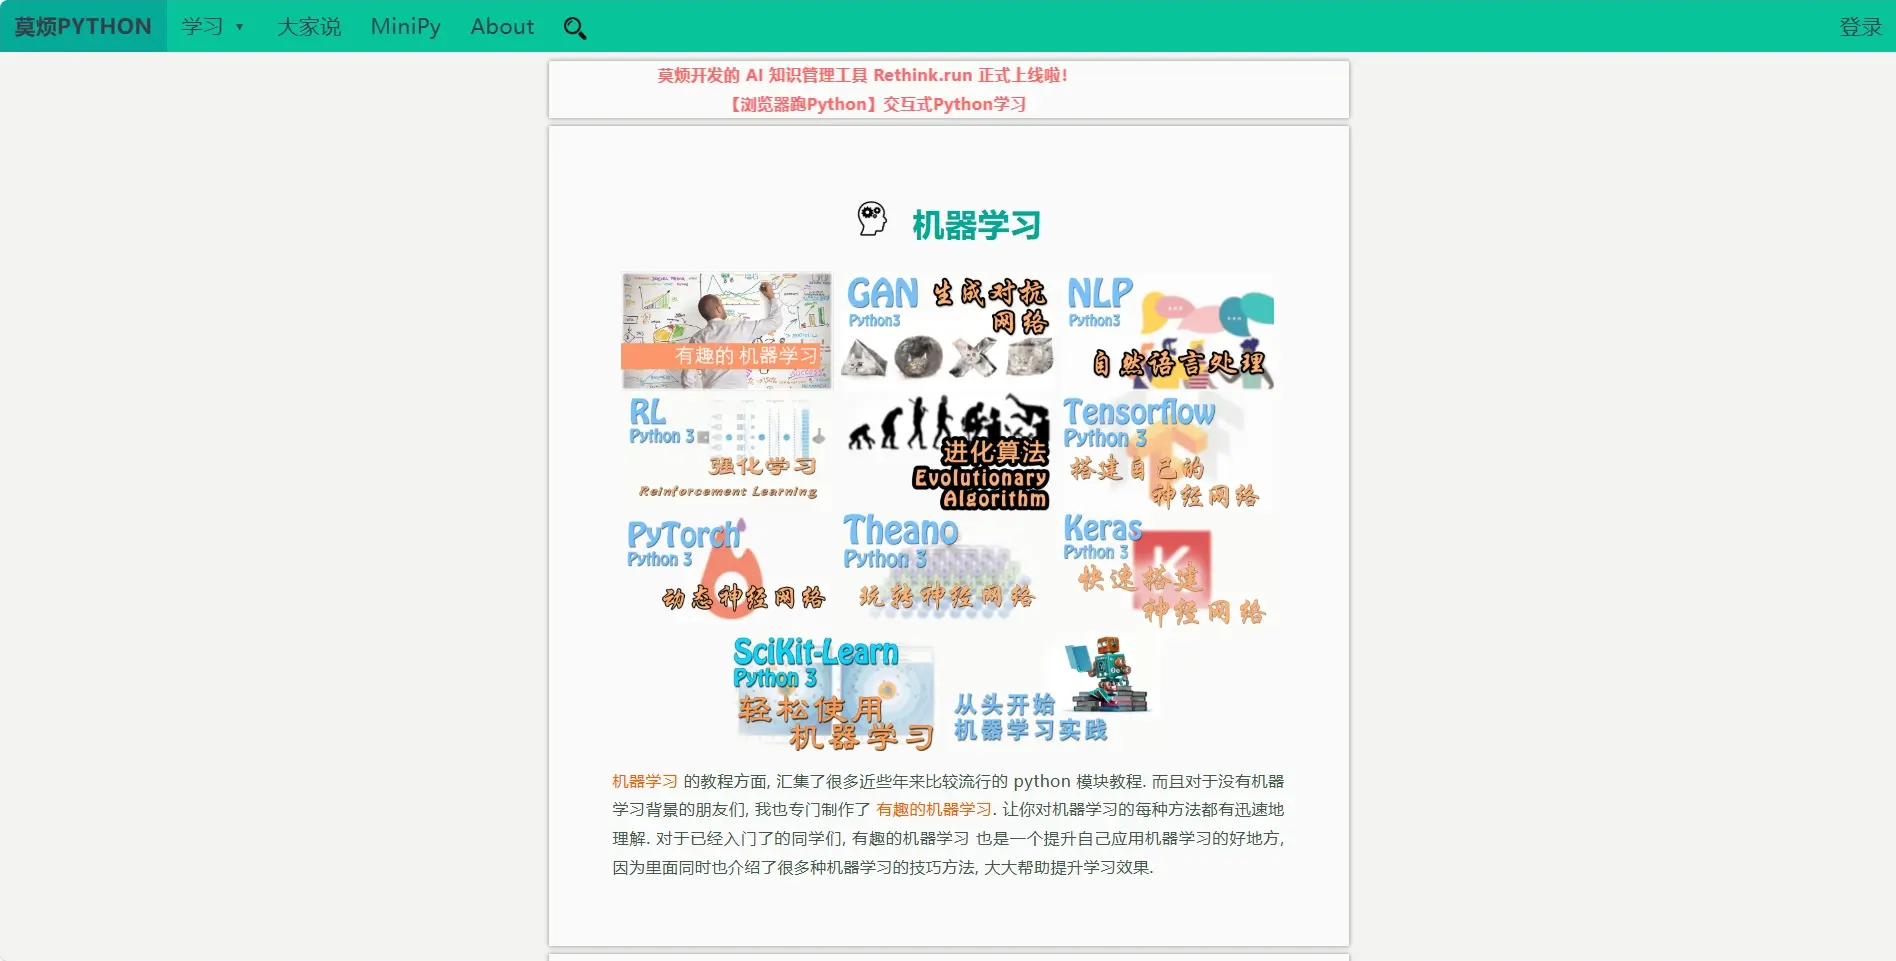Open the GAN 生成对抗网络 course thumbnail

click(947, 328)
